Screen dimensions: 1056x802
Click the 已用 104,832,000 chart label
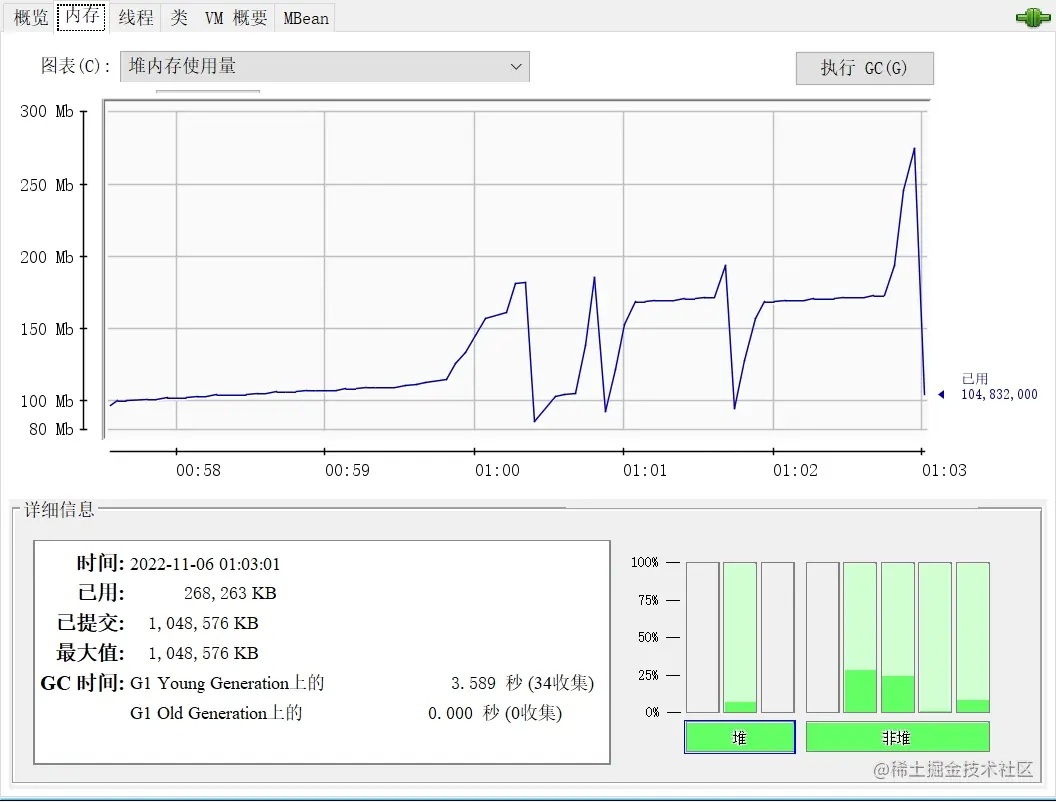[x=999, y=387]
